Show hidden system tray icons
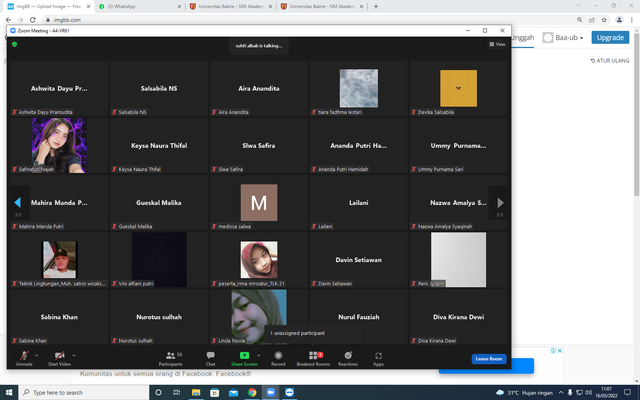 561,393
